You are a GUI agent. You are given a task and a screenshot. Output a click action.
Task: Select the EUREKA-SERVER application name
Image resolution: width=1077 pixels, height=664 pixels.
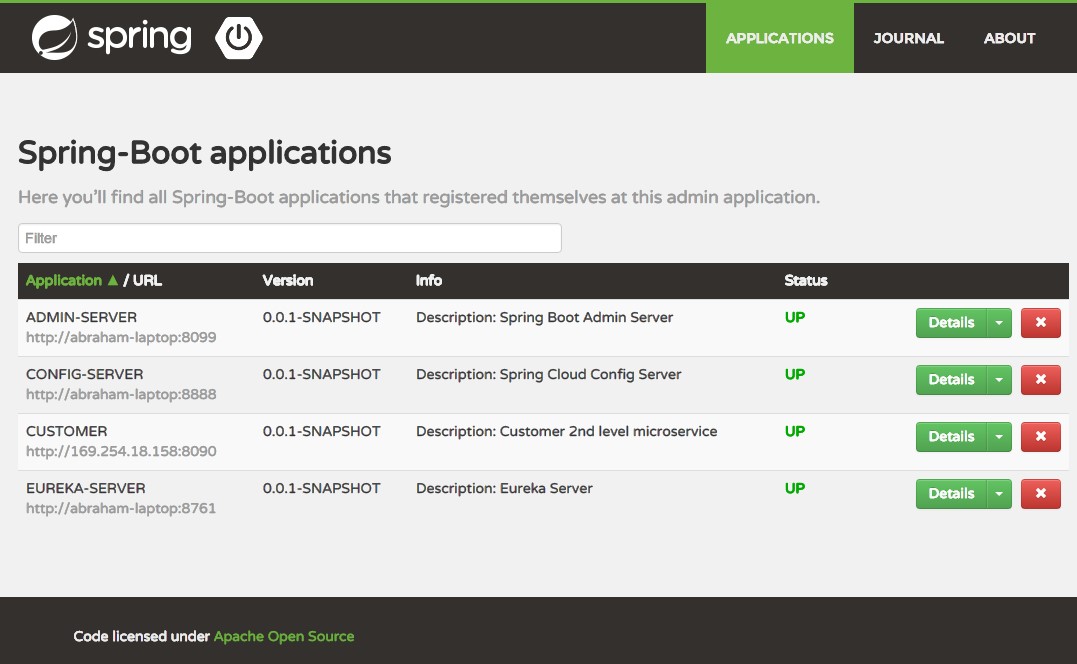click(x=86, y=488)
